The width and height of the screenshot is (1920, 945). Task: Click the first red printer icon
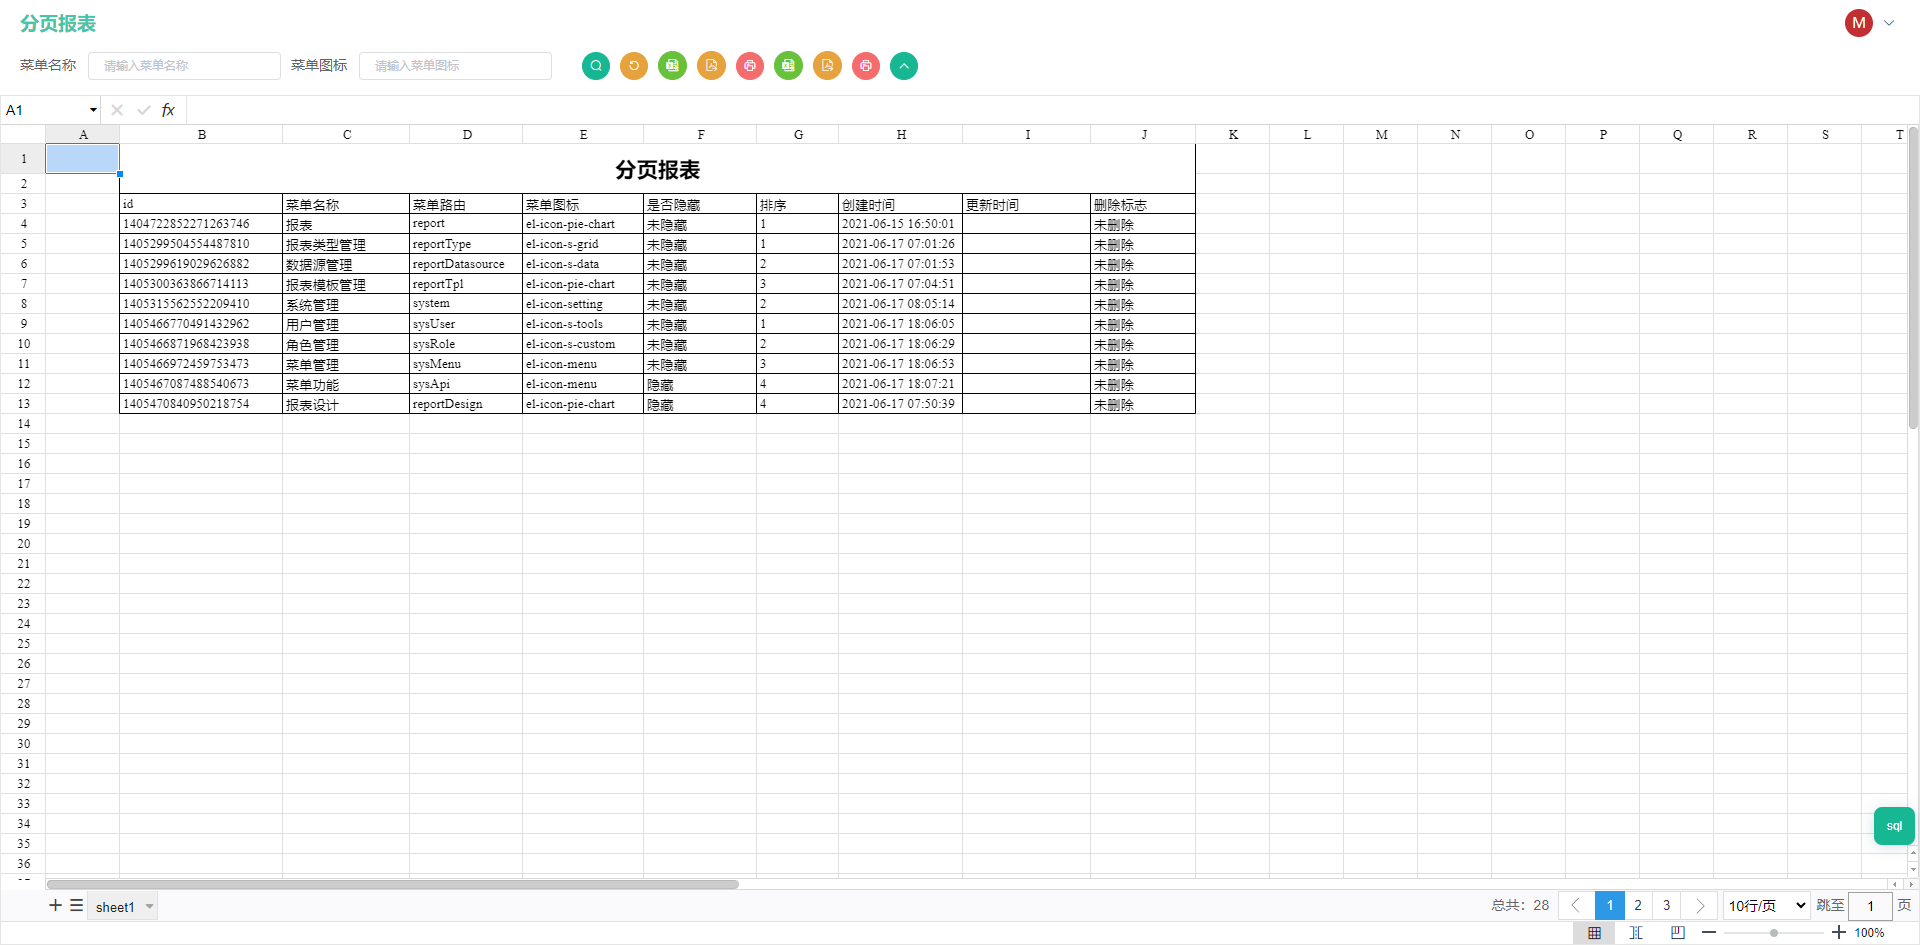click(x=750, y=66)
